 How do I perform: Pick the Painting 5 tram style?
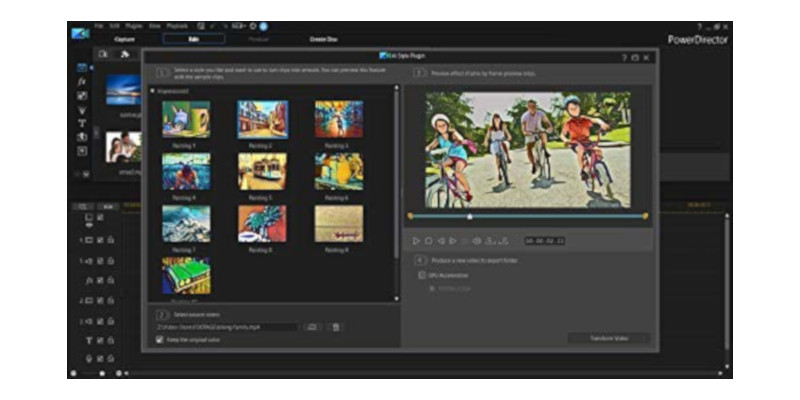coord(262,171)
